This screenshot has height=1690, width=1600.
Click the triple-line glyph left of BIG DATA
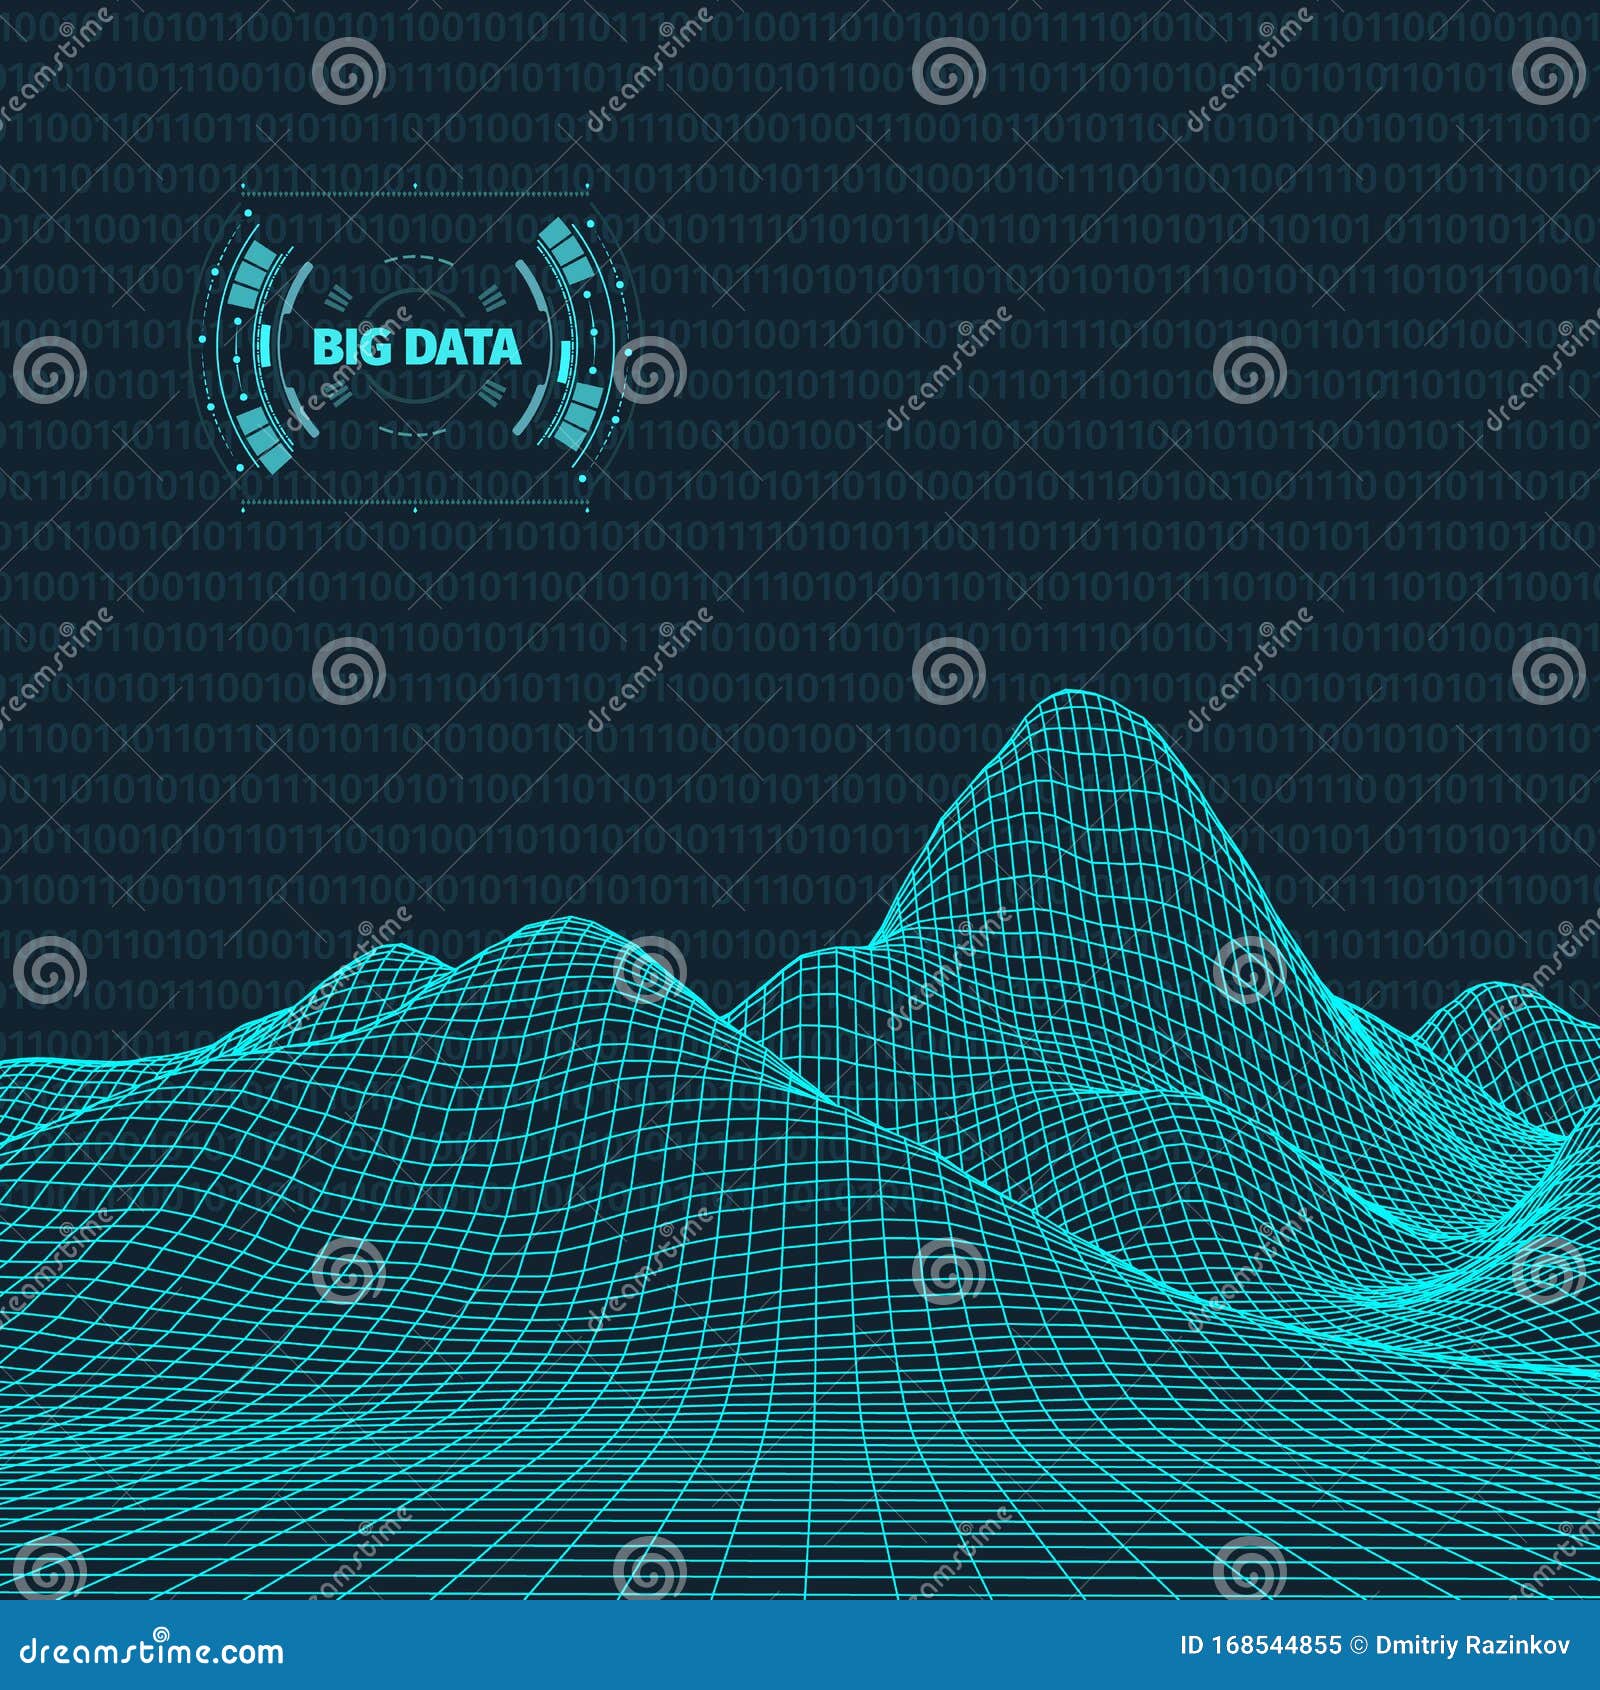click(336, 295)
